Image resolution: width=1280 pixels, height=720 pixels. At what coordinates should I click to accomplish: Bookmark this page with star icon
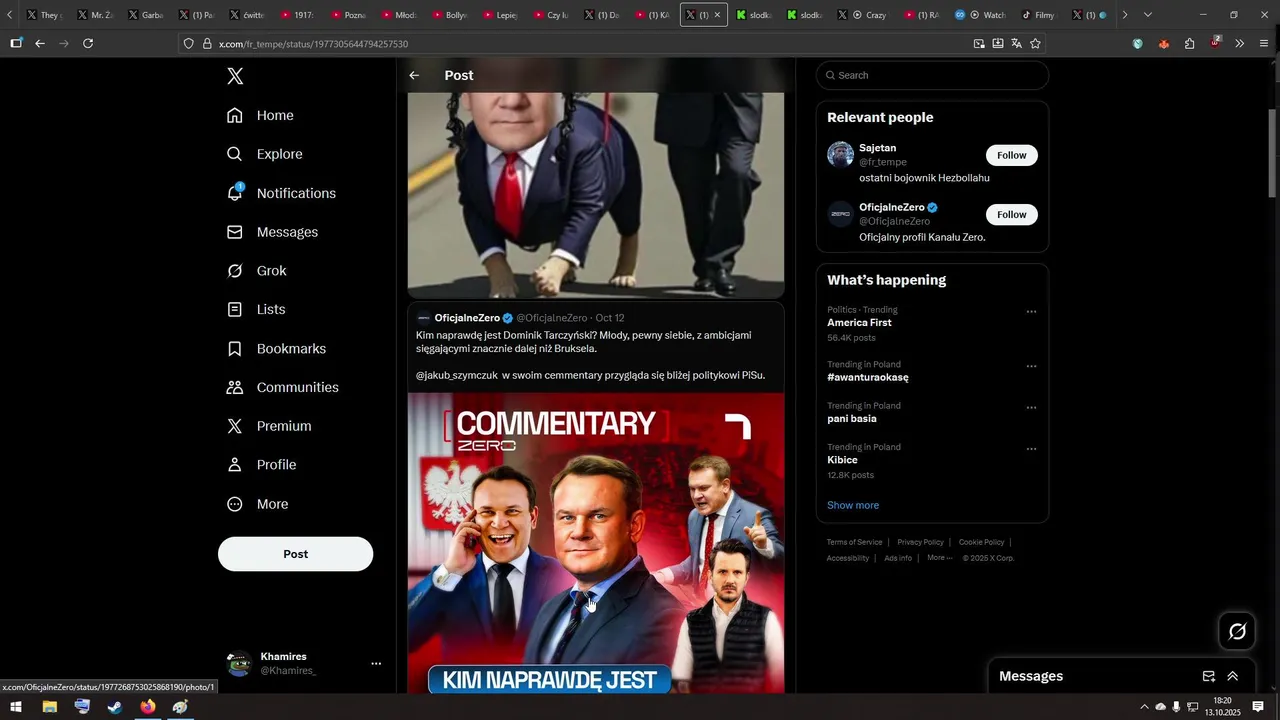(x=1035, y=43)
